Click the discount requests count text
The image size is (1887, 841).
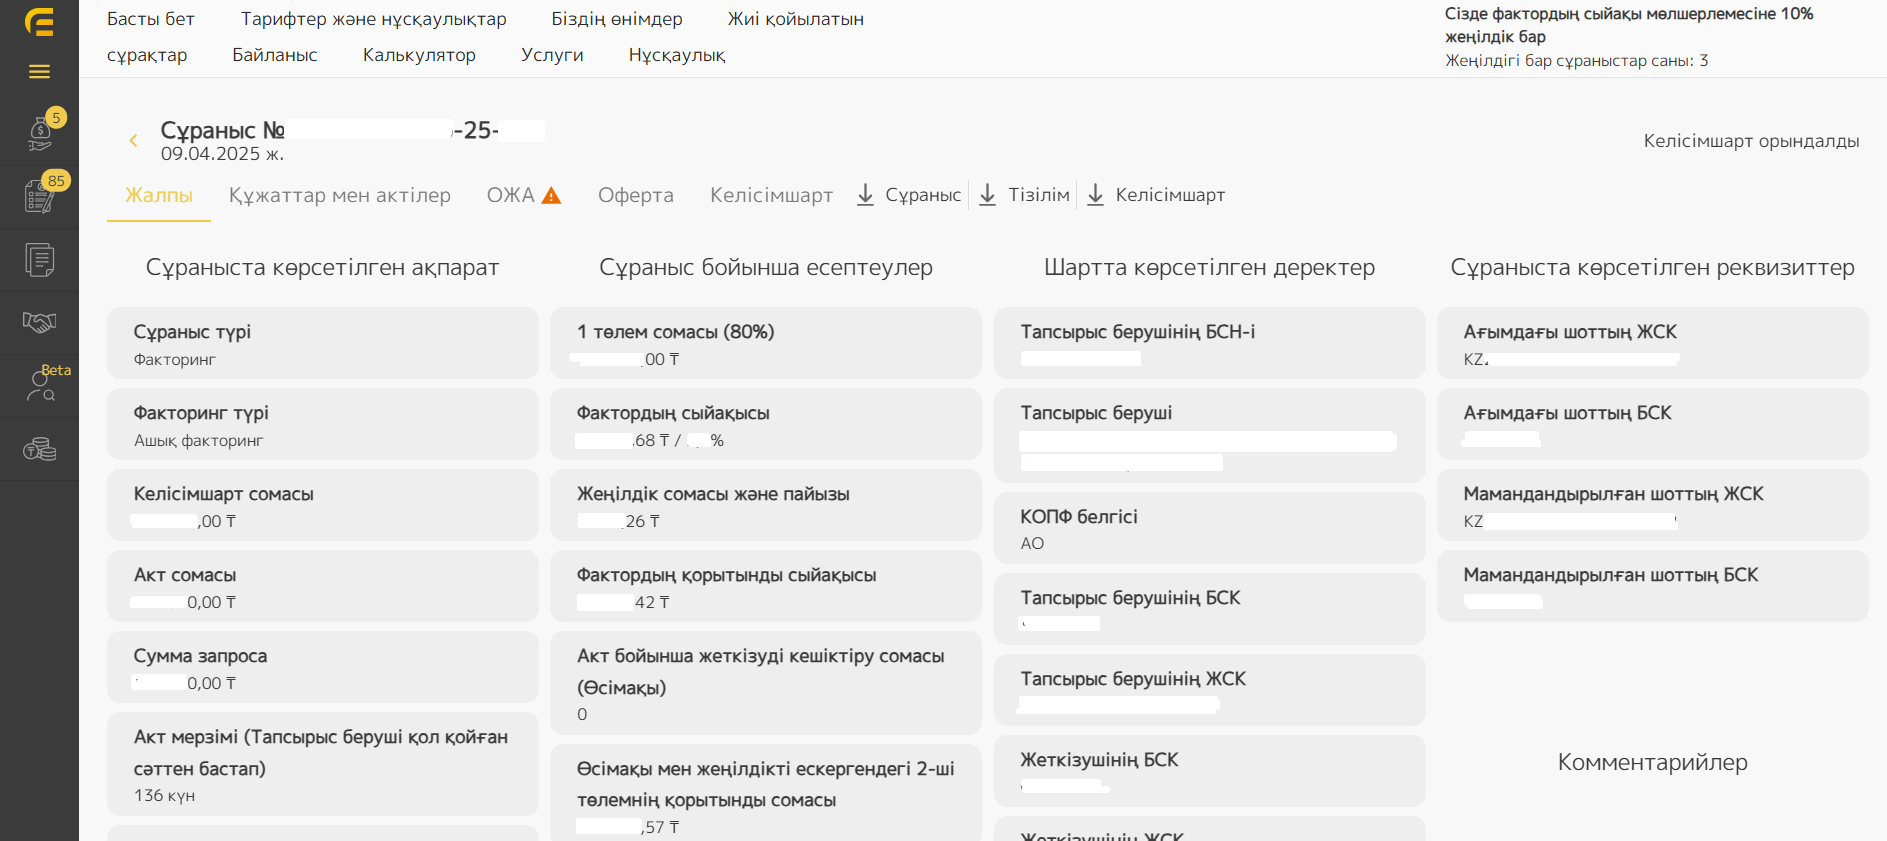point(1577,61)
